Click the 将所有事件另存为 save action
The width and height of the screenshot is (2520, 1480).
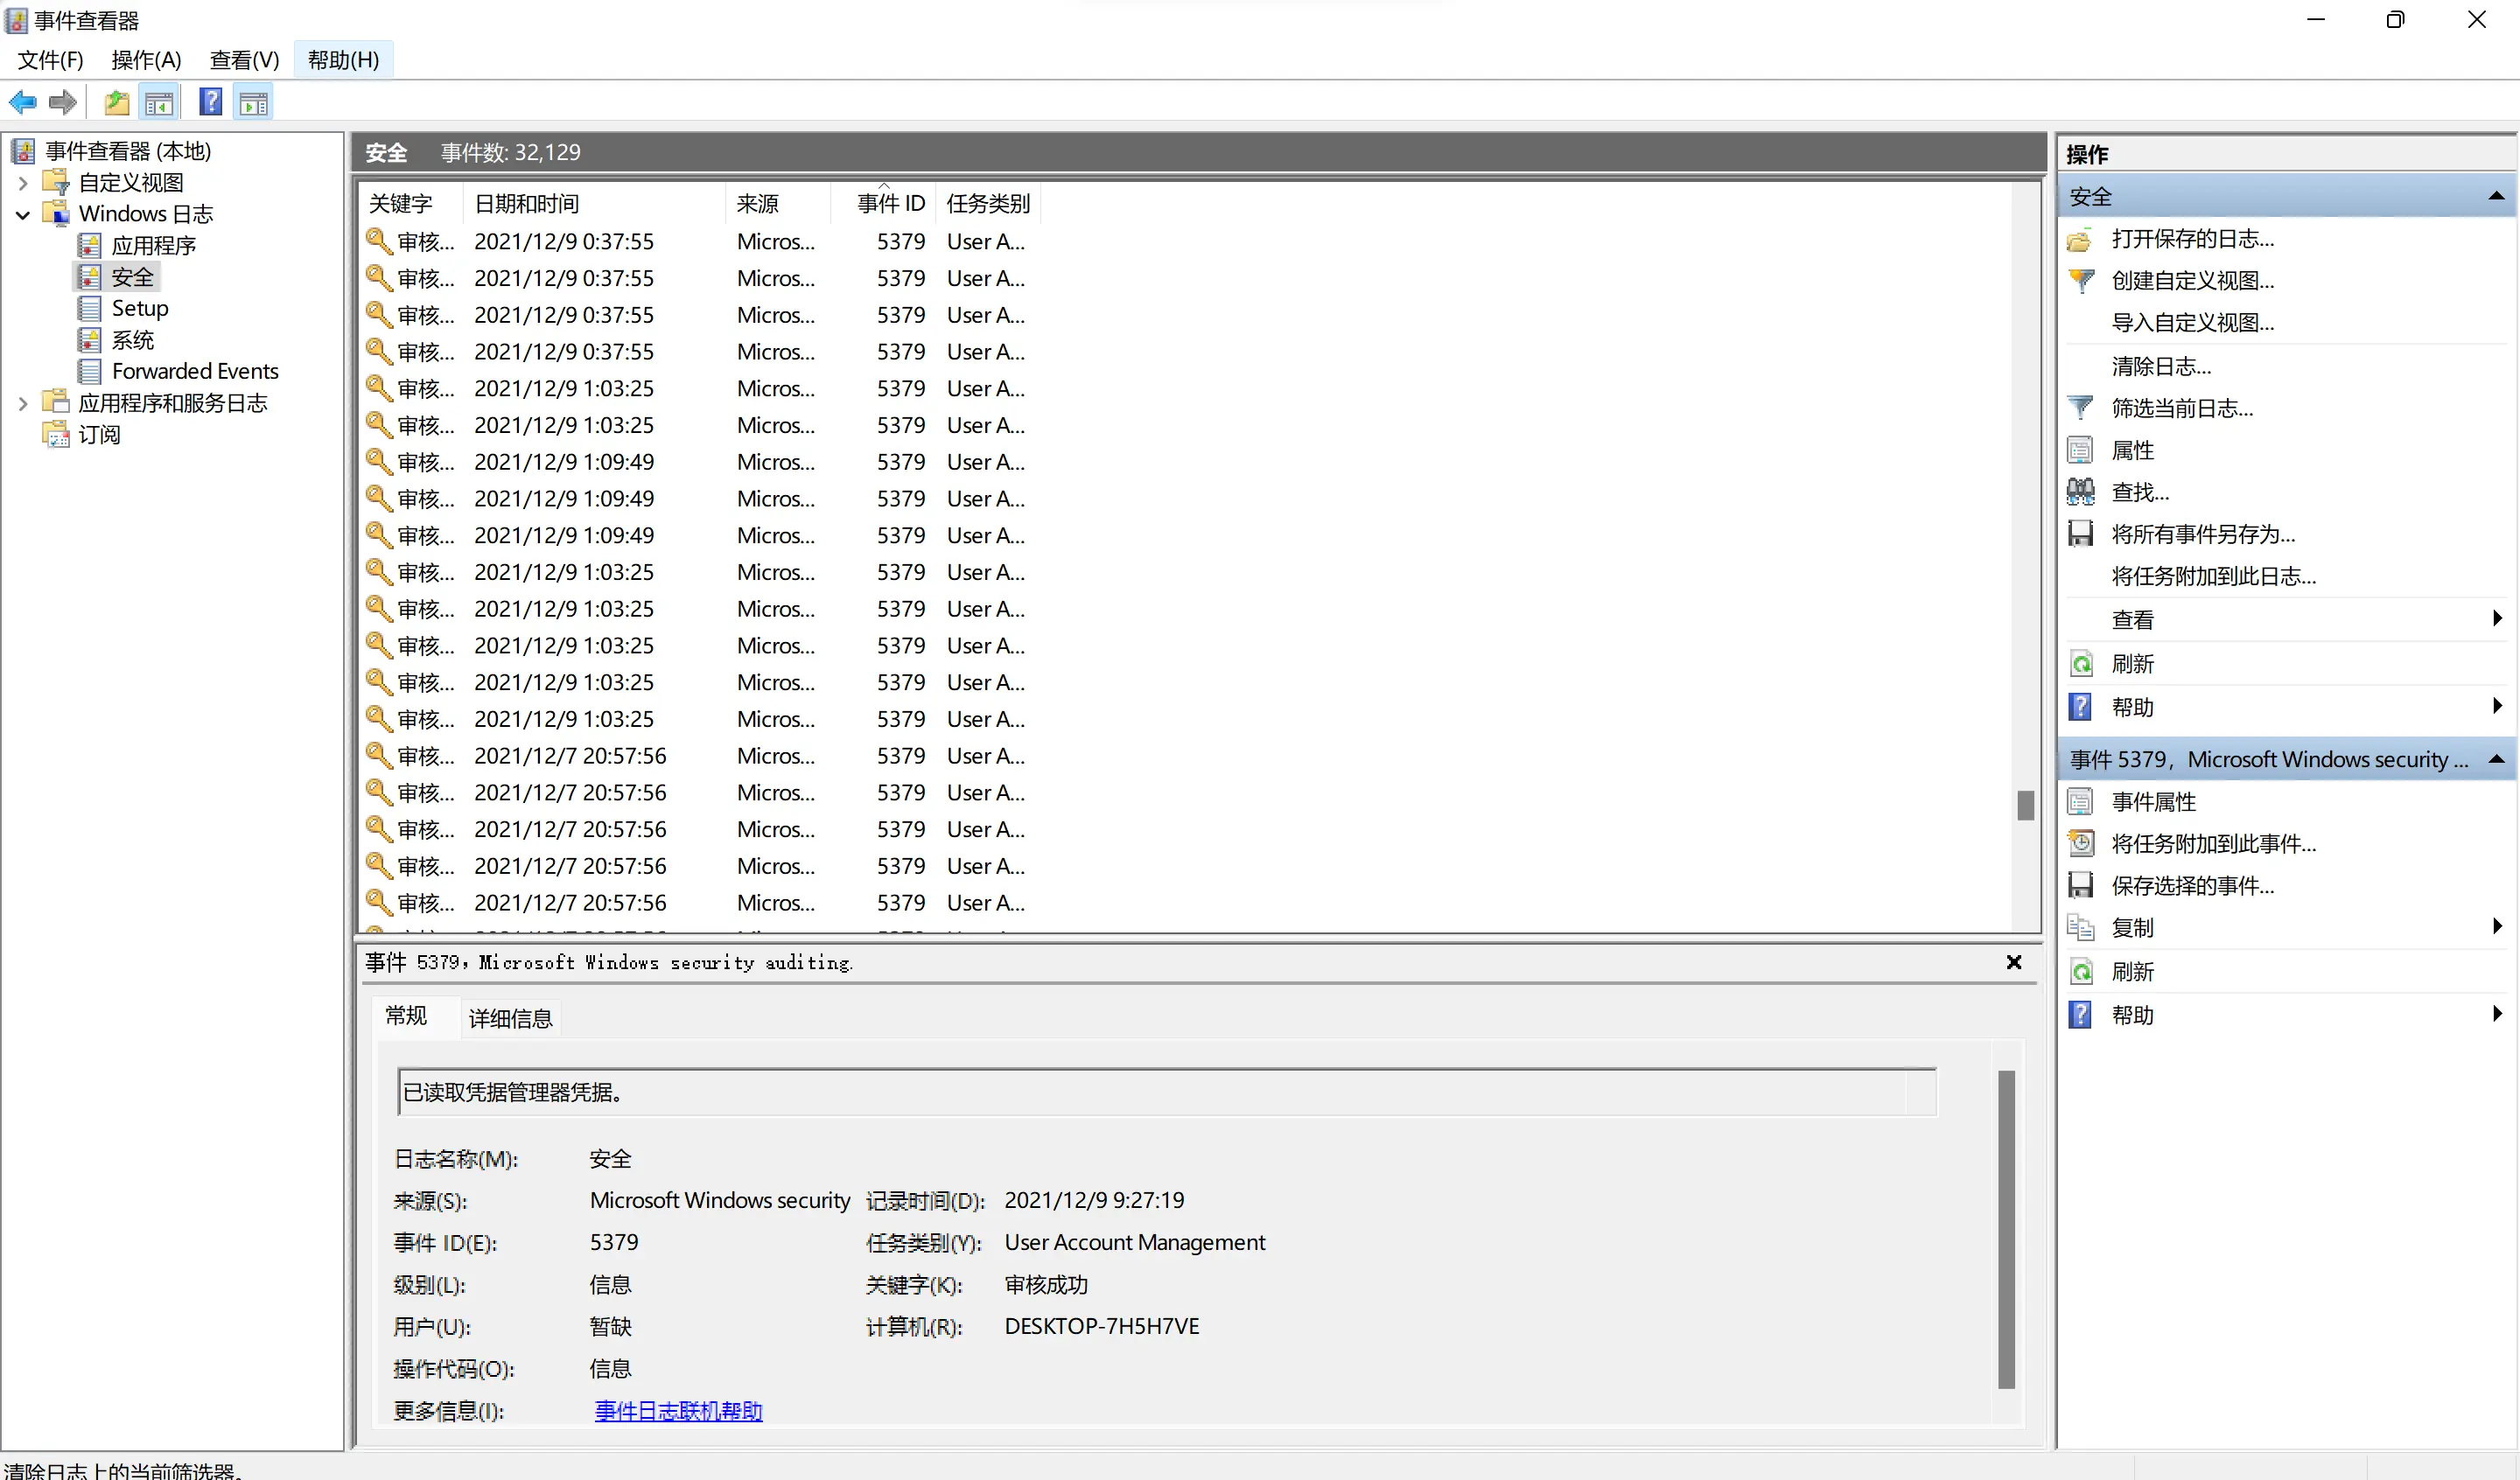2202,534
